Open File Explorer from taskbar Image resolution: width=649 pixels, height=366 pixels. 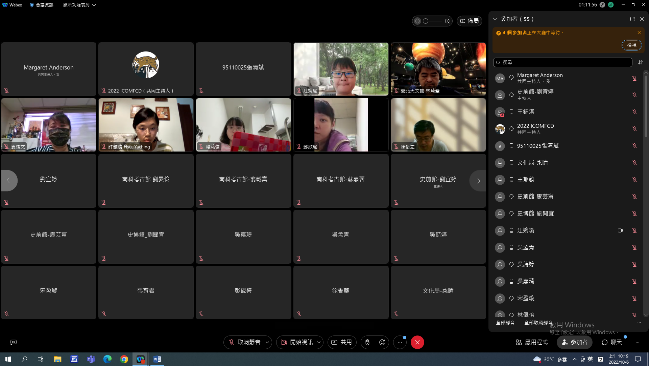coord(57,359)
